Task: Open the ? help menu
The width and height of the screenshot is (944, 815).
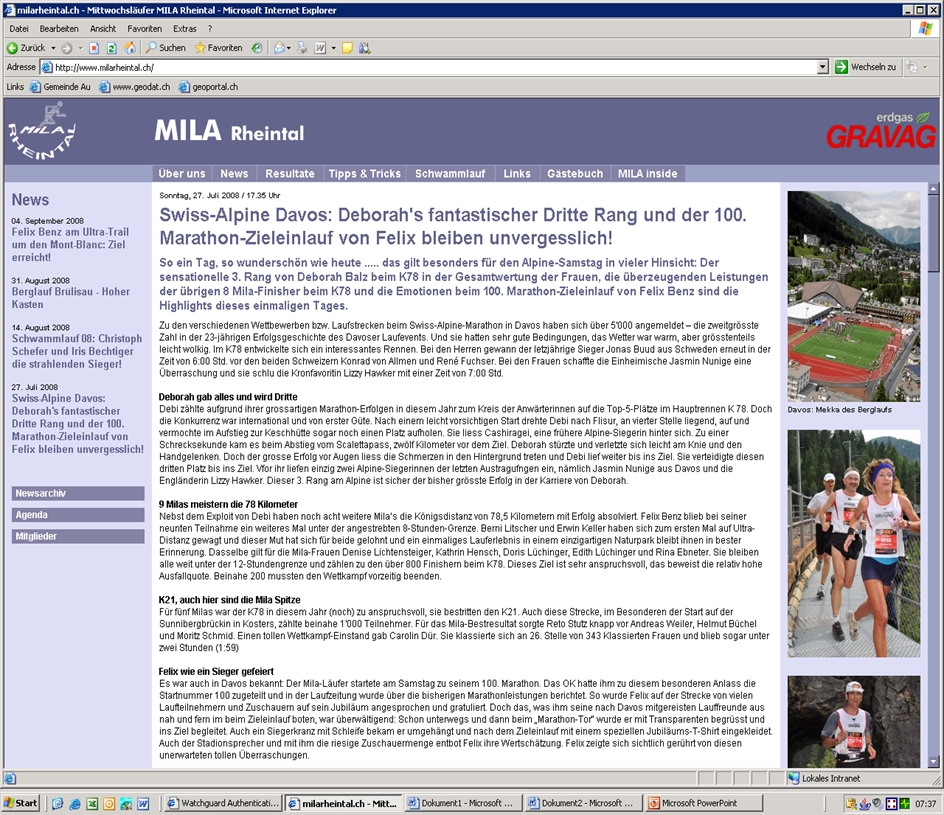Action: pyautogui.click(x=210, y=28)
